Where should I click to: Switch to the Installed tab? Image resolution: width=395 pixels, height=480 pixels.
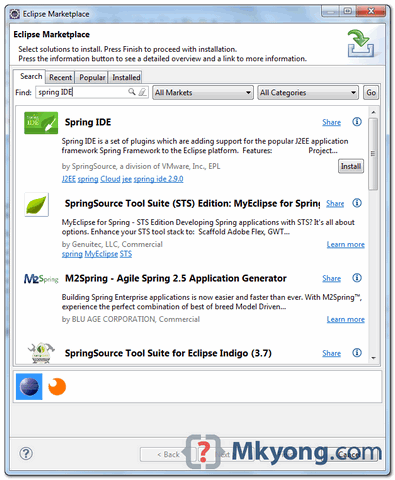[x=126, y=77]
